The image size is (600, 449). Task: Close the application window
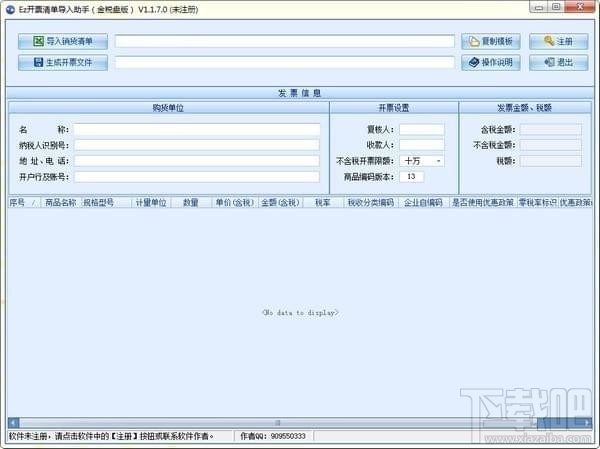point(580,7)
